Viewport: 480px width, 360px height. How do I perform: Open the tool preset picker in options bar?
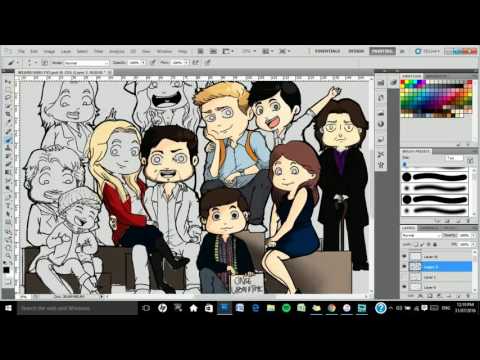coord(13,62)
